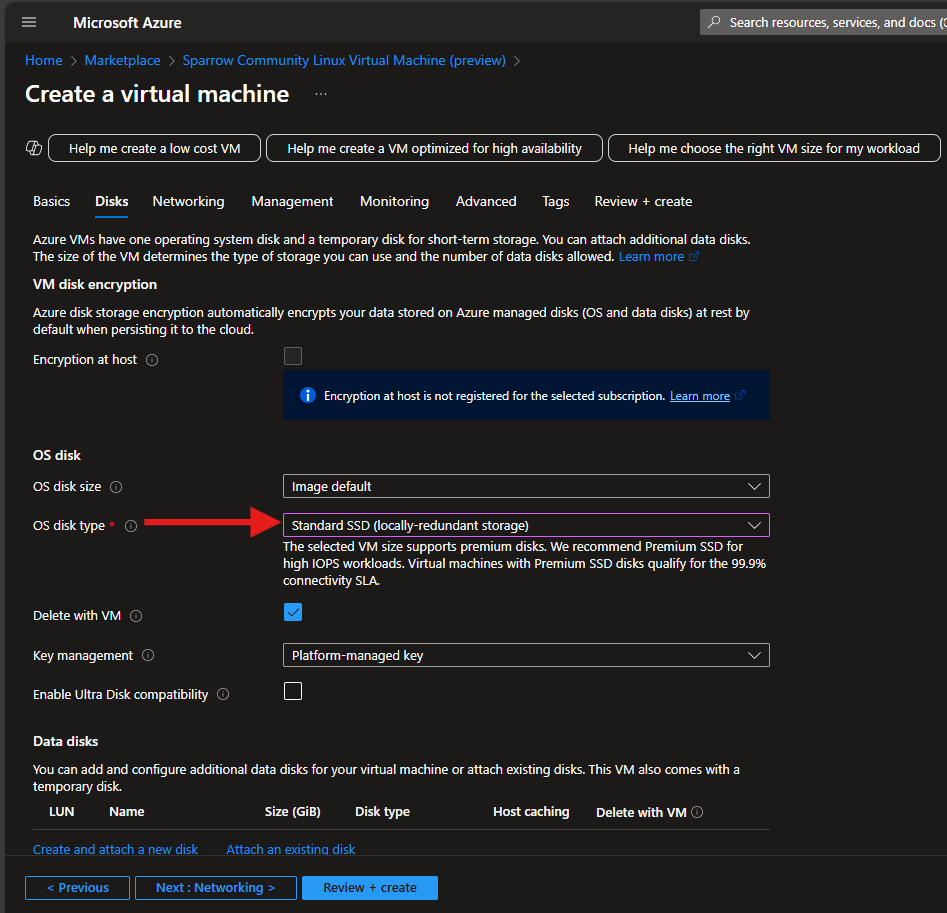947x913 pixels.
Task: Enable the Encryption at host checkbox
Action: (x=292, y=355)
